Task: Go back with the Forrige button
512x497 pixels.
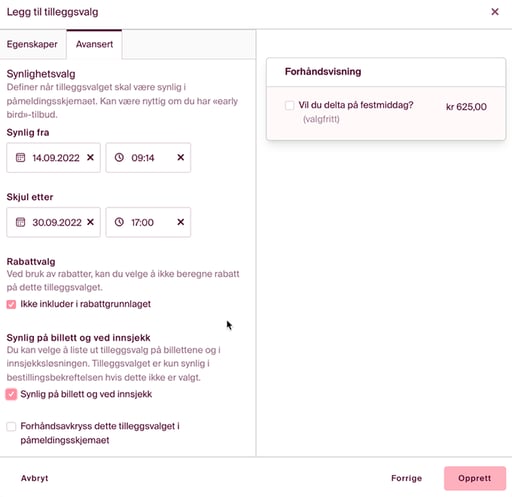Action: [407, 478]
